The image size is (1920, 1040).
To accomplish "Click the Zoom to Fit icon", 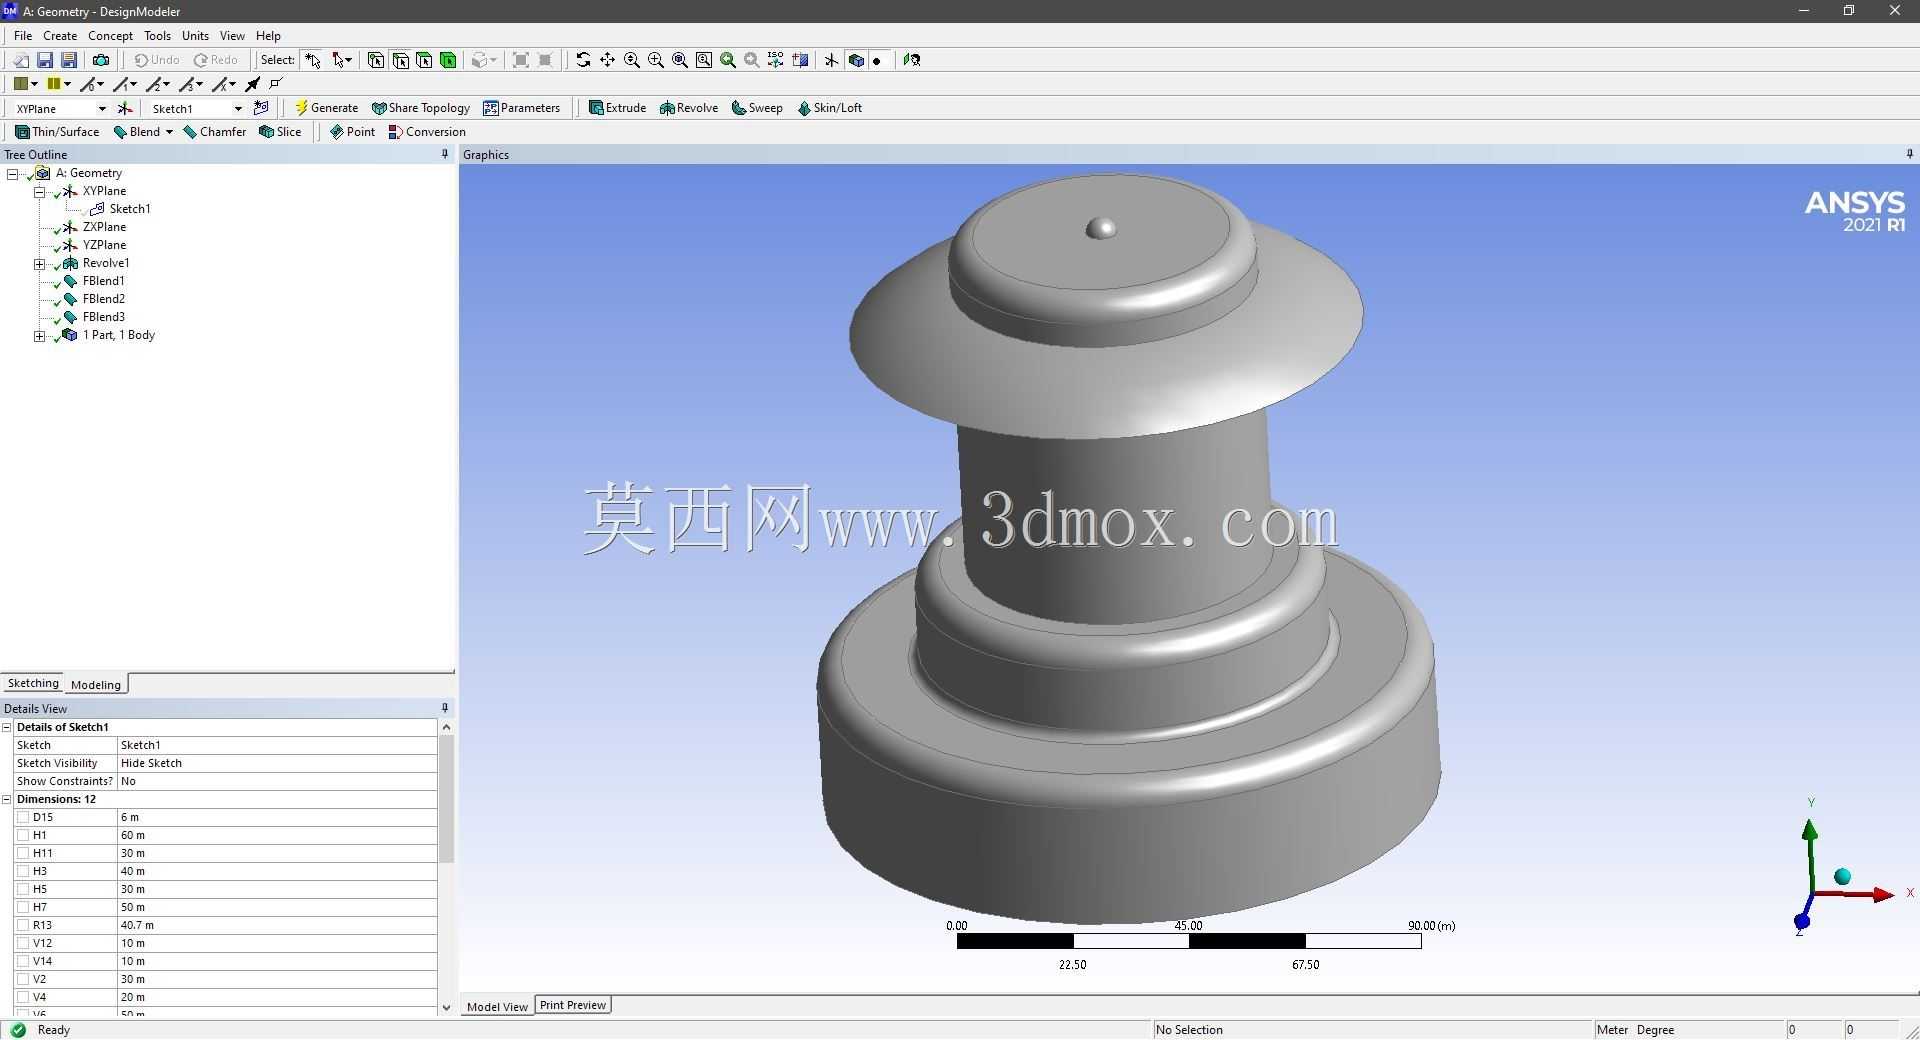I will pos(680,60).
